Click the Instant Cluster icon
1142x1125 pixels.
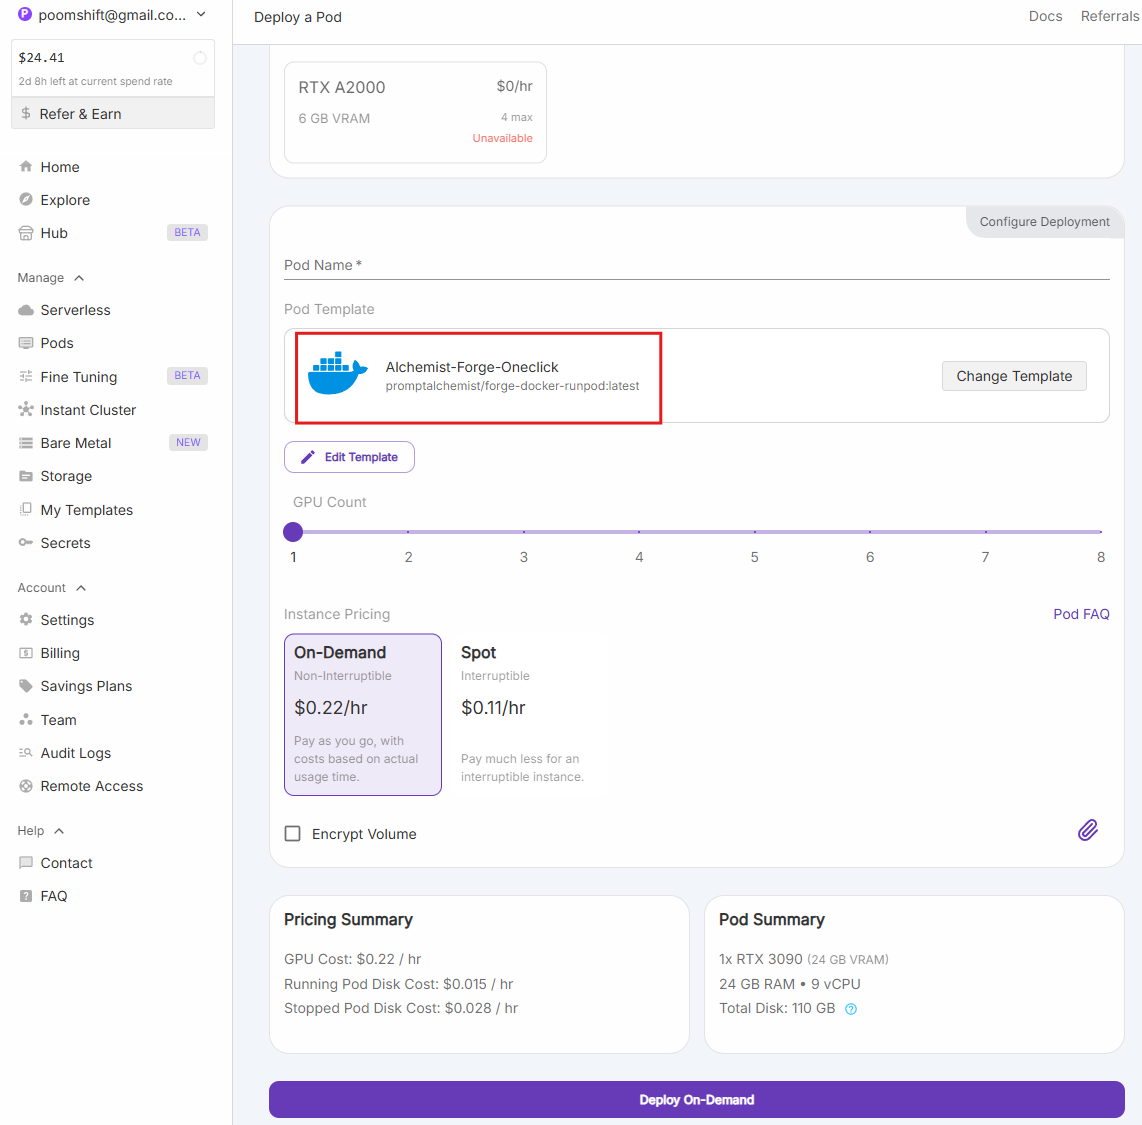click(x=26, y=409)
